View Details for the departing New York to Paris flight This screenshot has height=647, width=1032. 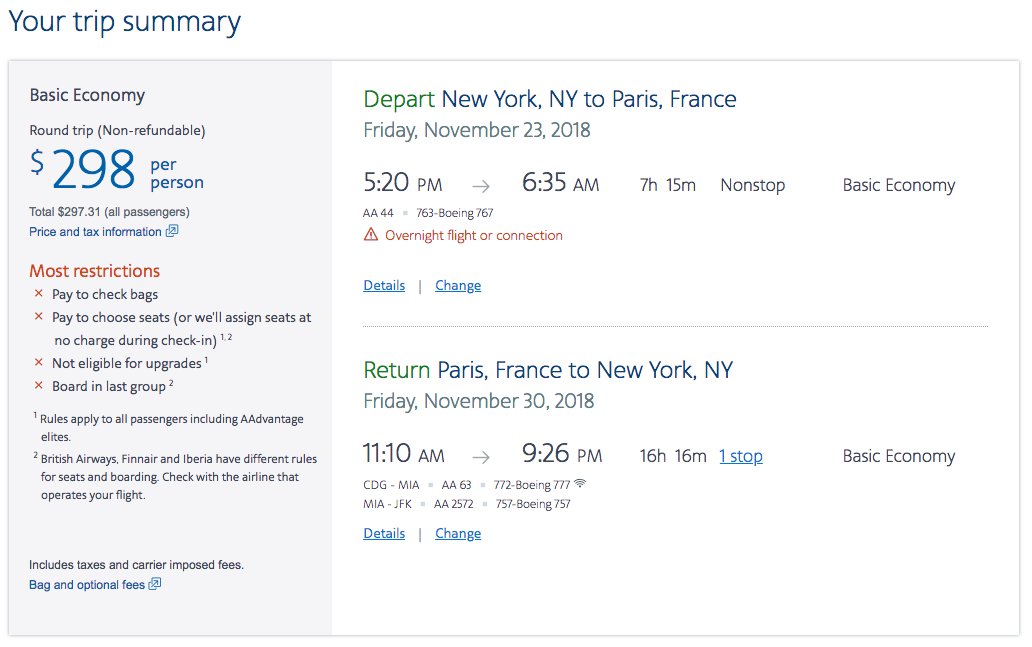(384, 286)
